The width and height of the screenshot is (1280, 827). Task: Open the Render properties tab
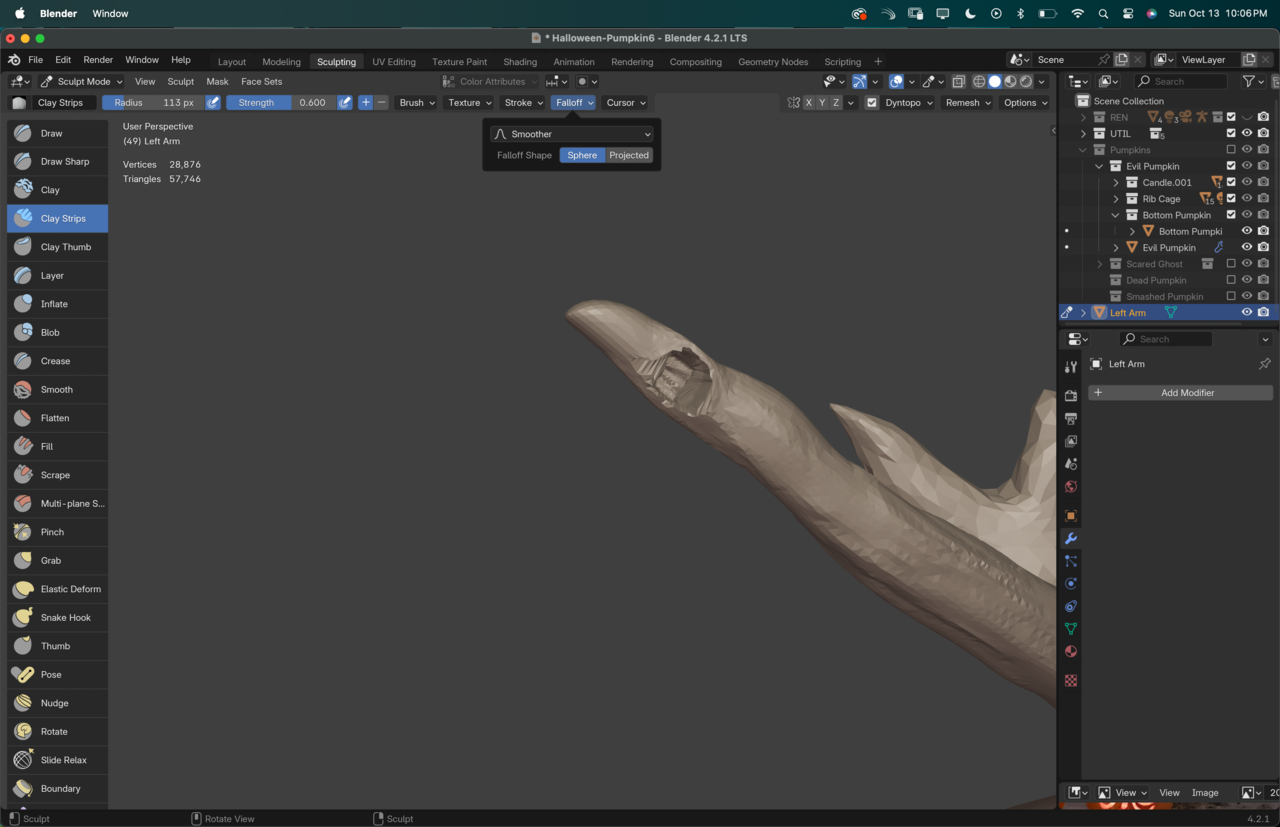1071,396
